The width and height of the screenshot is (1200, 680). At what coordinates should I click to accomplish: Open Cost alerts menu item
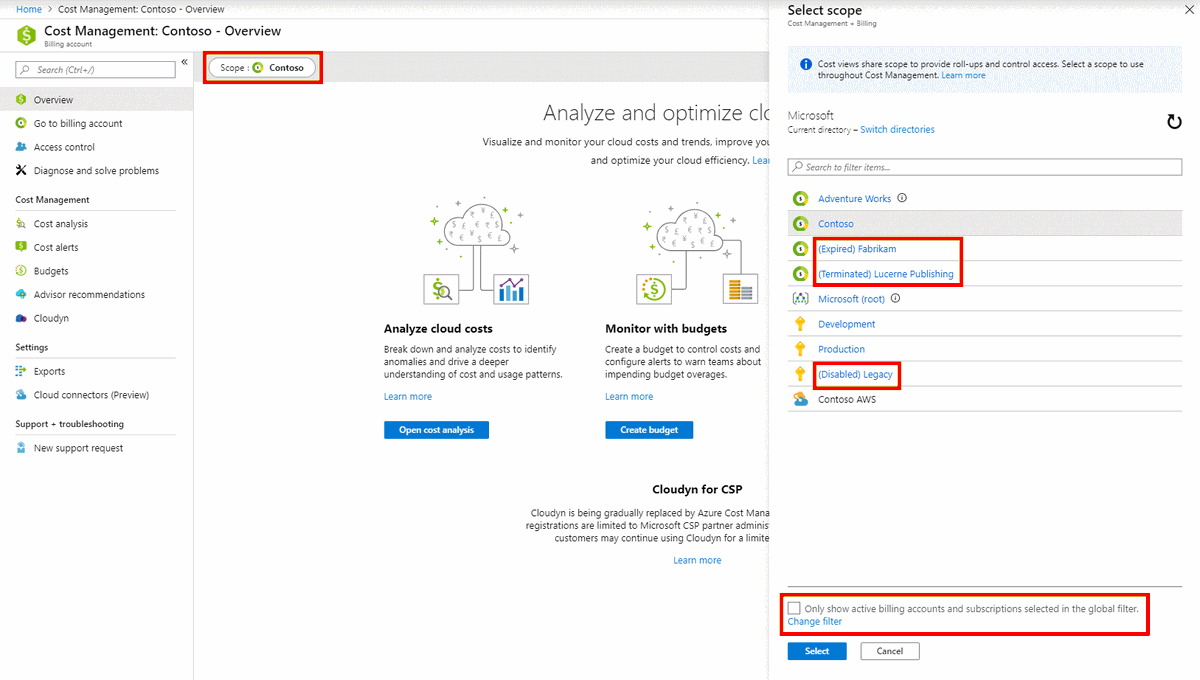[56, 247]
